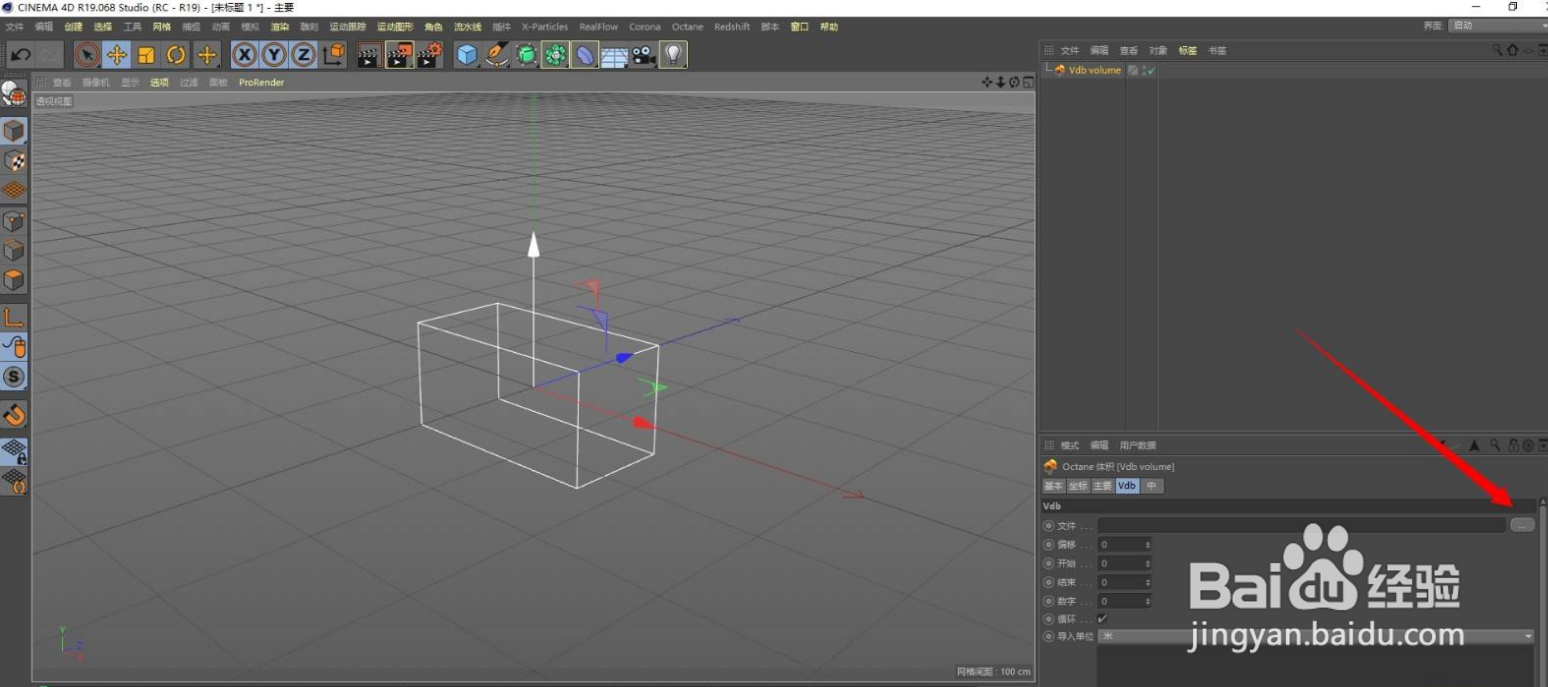Switch to Texture mode checkered cube
This screenshot has width=1548, height=687.
(14, 160)
